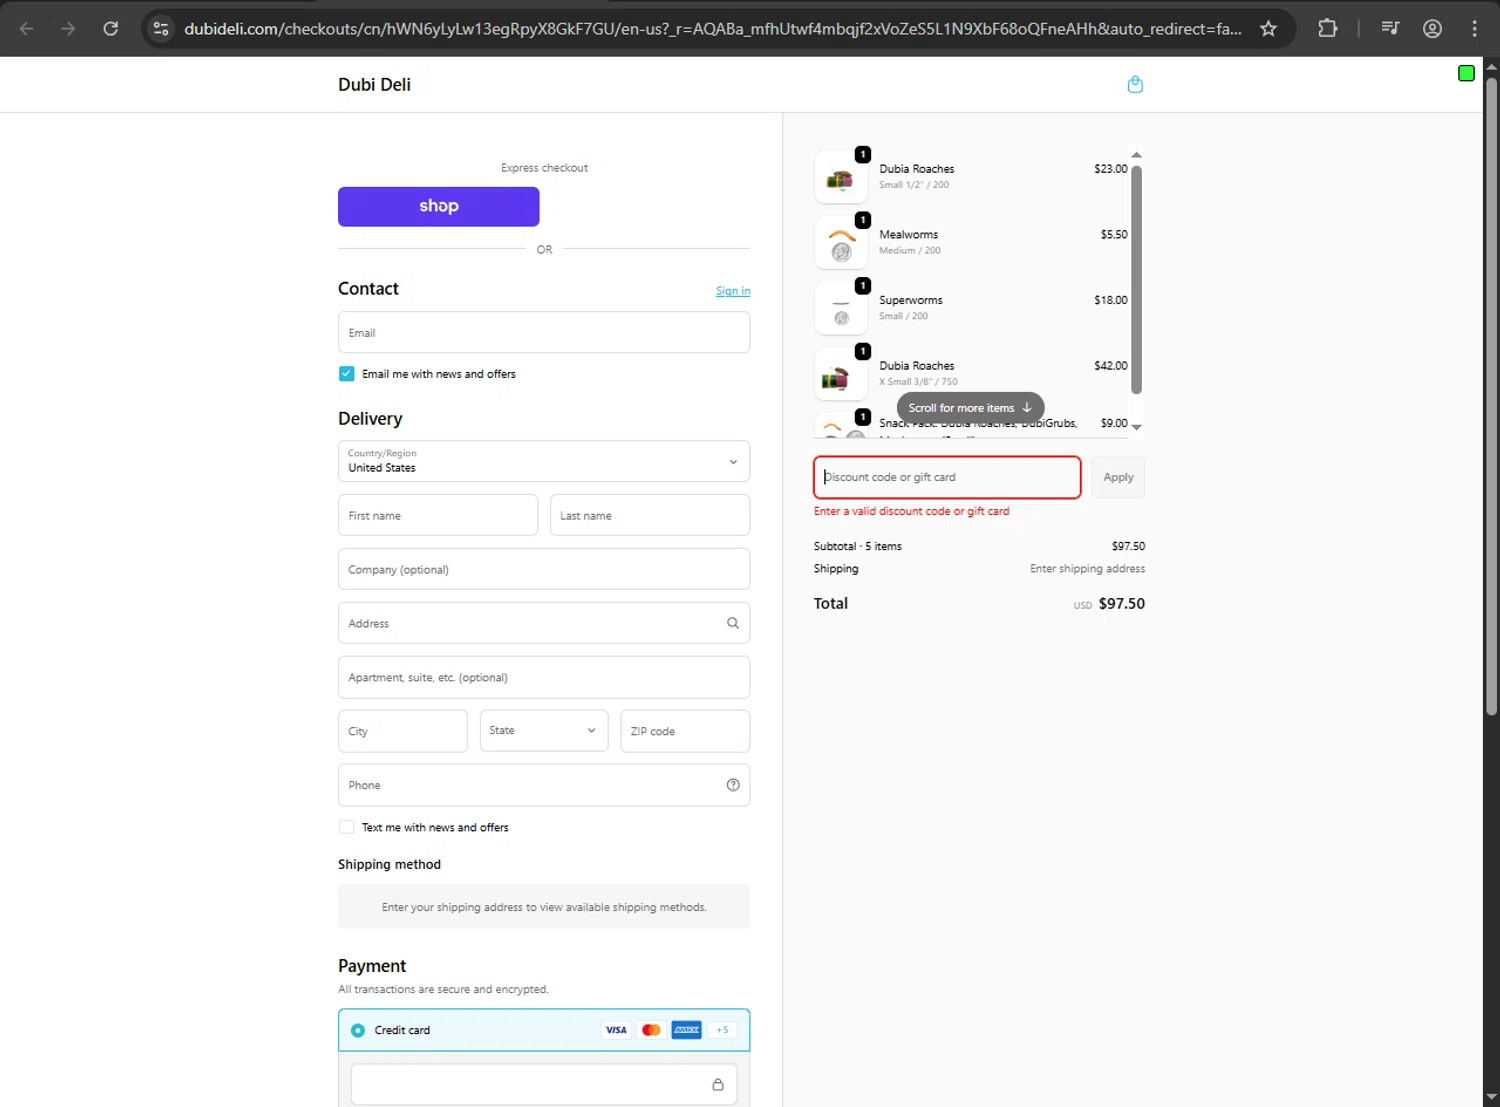This screenshot has height=1107, width=1500.
Task: Focus the Discount code or gift card field
Action: tap(947, 477)
